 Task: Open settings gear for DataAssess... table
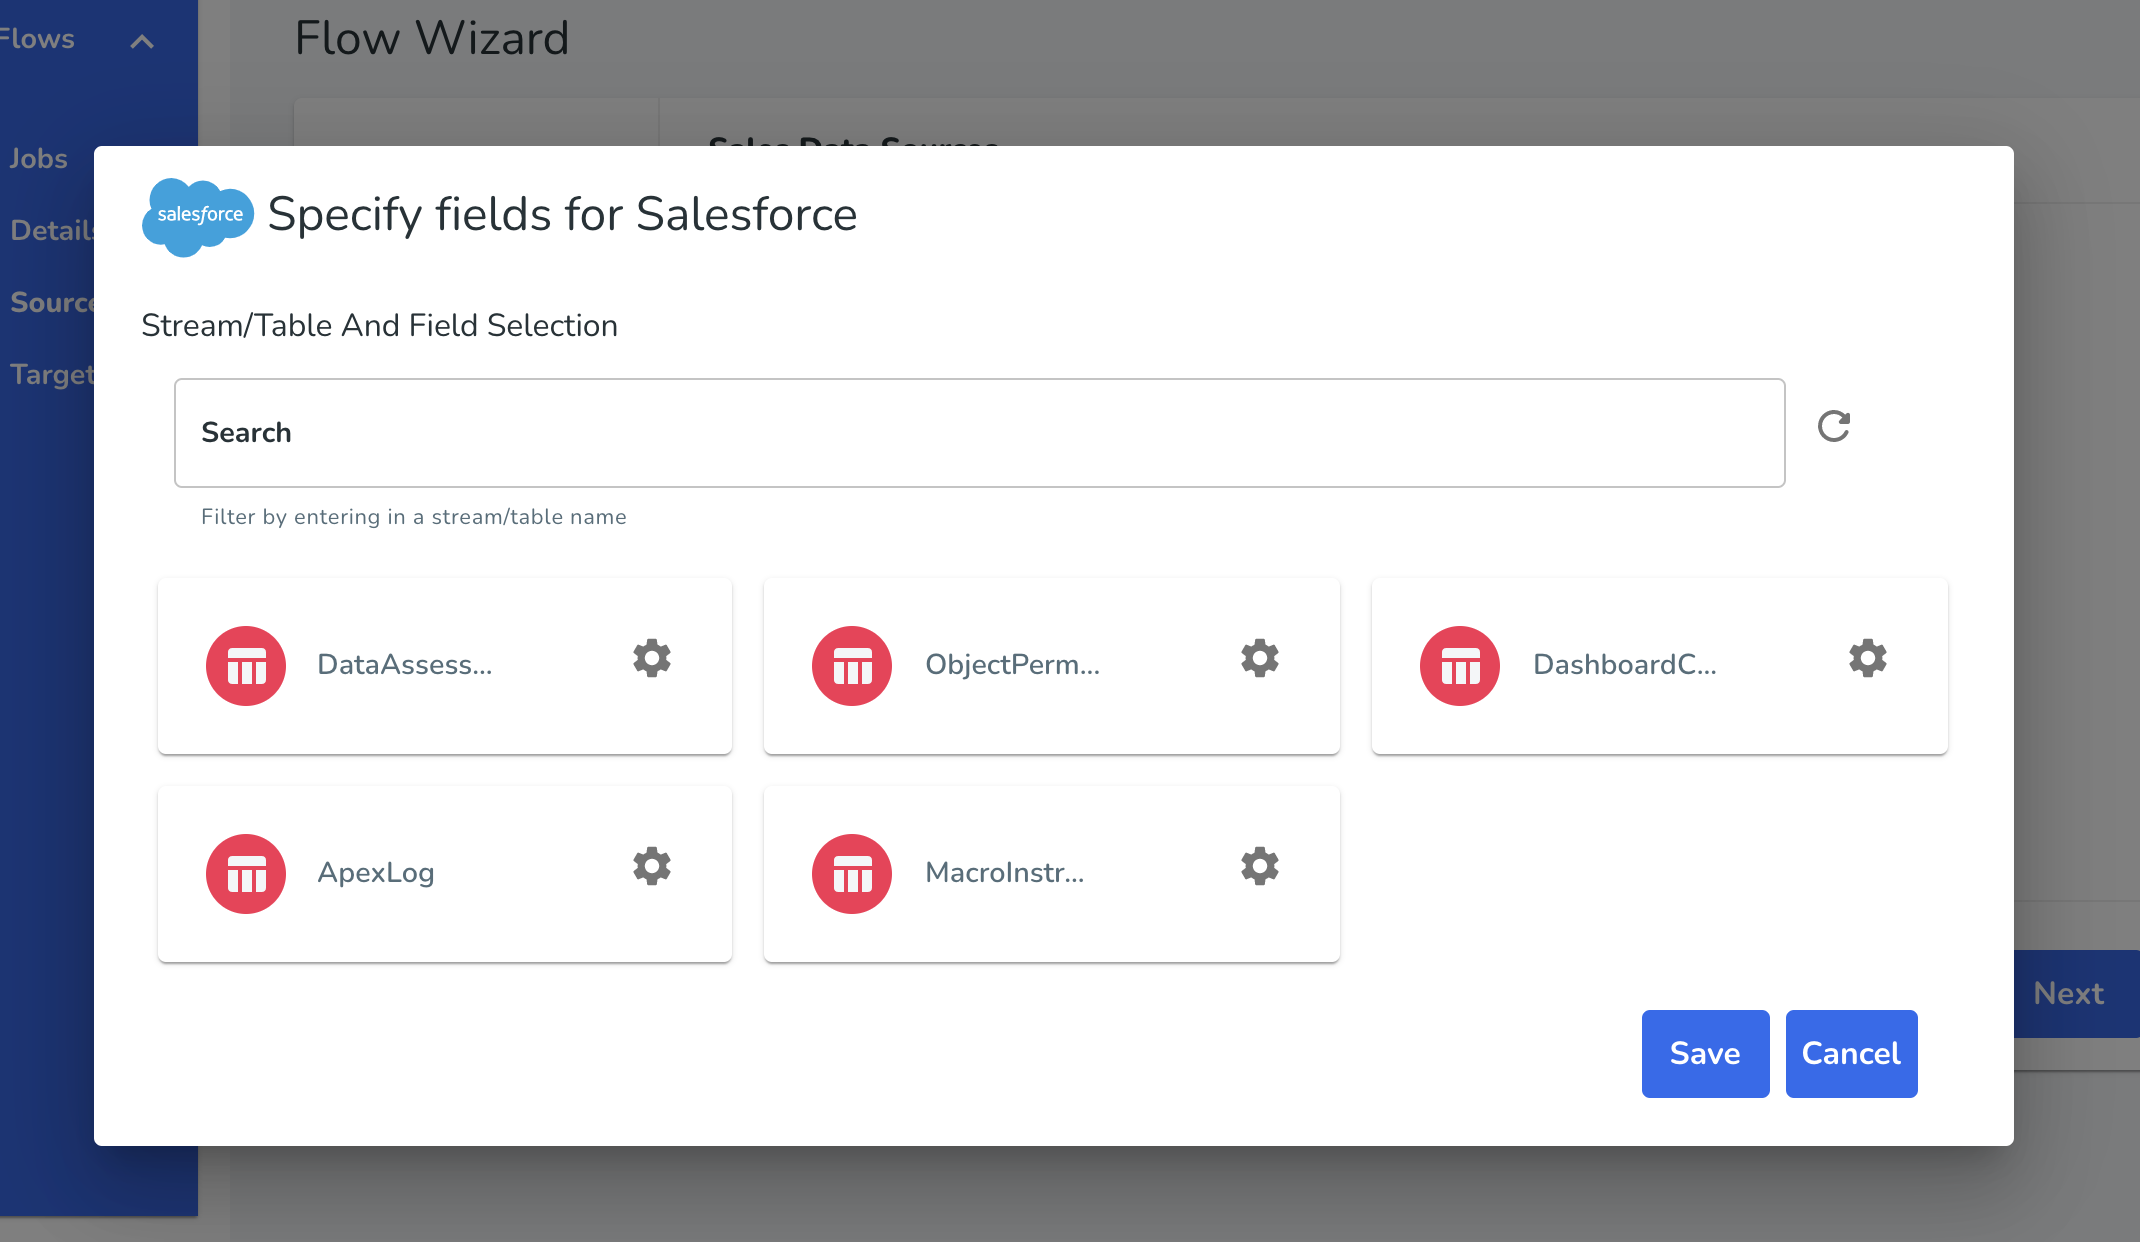pos(652,658)
